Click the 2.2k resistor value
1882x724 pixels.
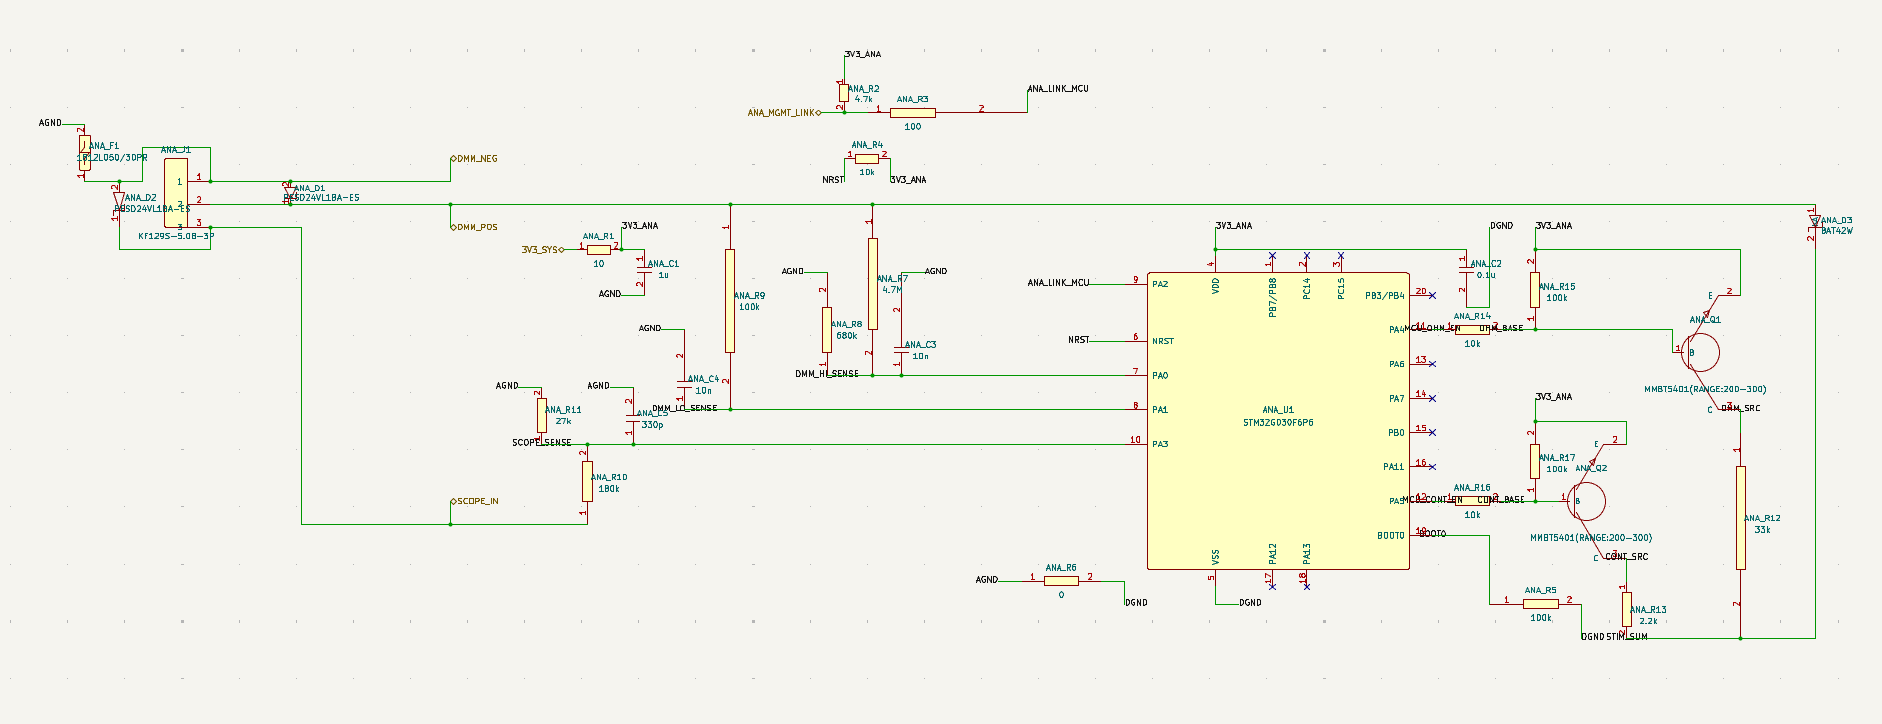pyautogui.click(x=1648, y=621)
